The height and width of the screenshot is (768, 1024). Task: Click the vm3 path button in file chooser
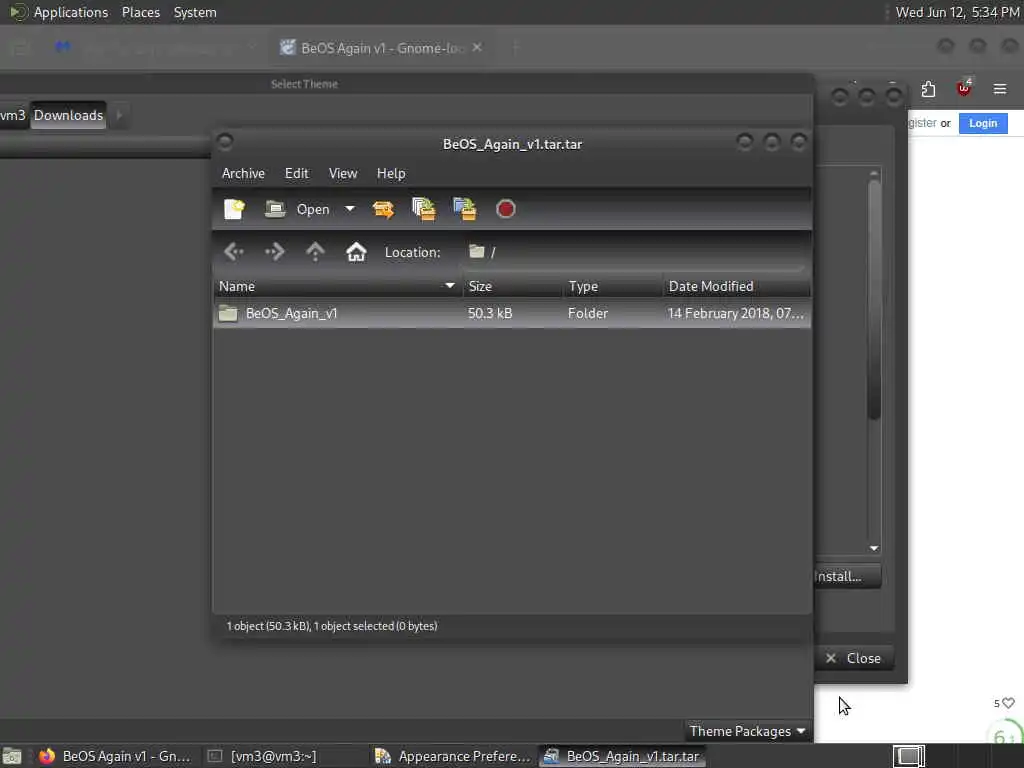(x=13, y=116)
